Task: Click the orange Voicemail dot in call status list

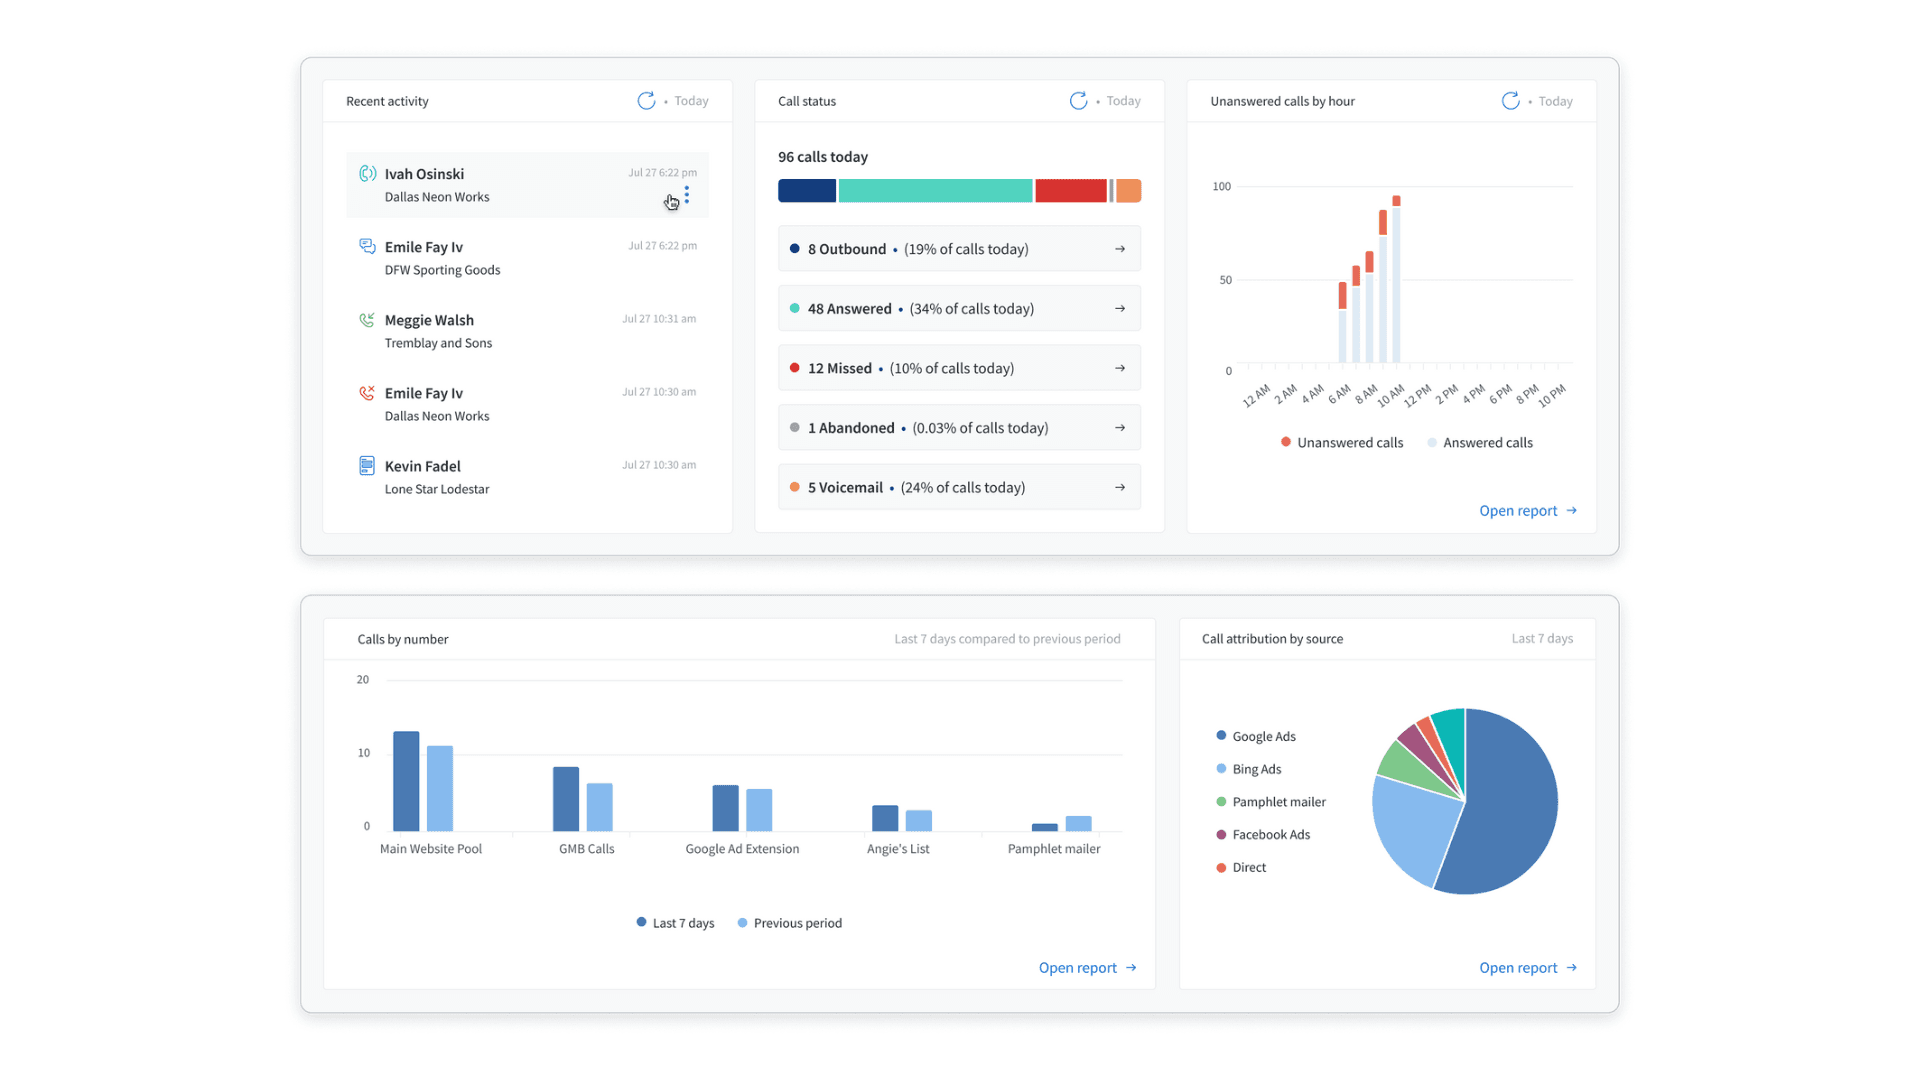Action: click(x=795, y=488)
